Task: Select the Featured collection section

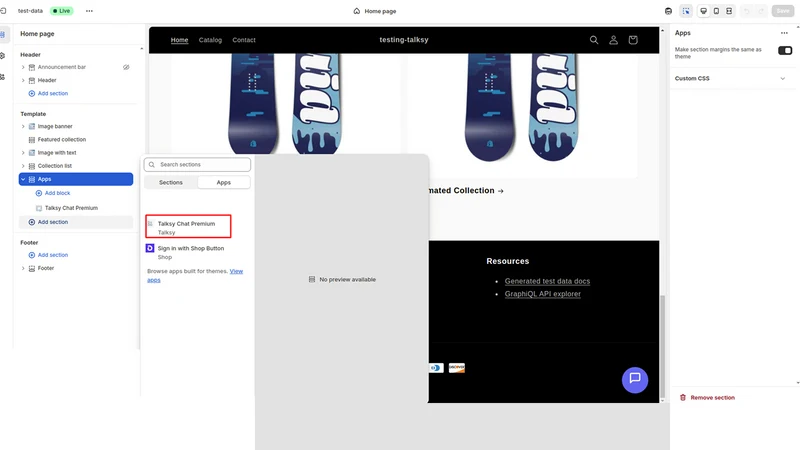Action: [x=62, y=139]
